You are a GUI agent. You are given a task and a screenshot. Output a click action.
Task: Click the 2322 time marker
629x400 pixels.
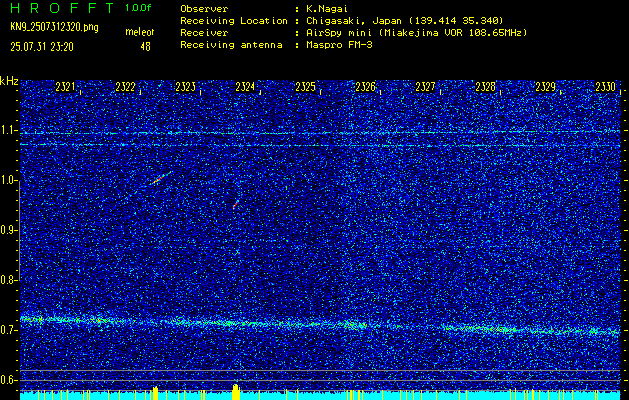125,87
